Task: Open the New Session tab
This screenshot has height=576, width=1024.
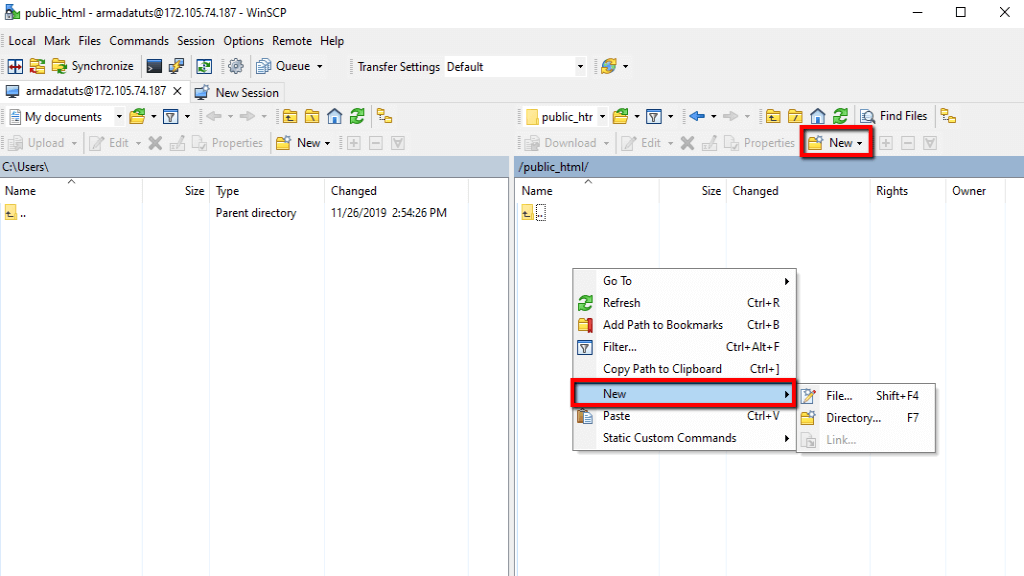Action: pyautogui.click(x=238, y=93)
